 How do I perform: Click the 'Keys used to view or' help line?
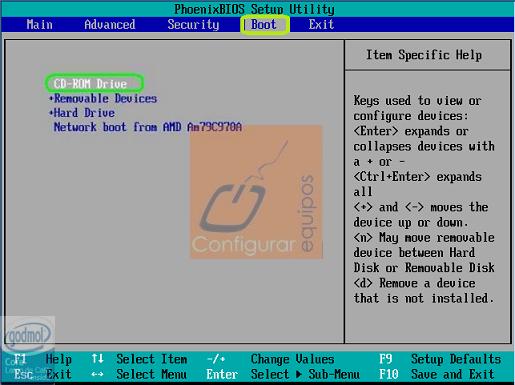417,100
